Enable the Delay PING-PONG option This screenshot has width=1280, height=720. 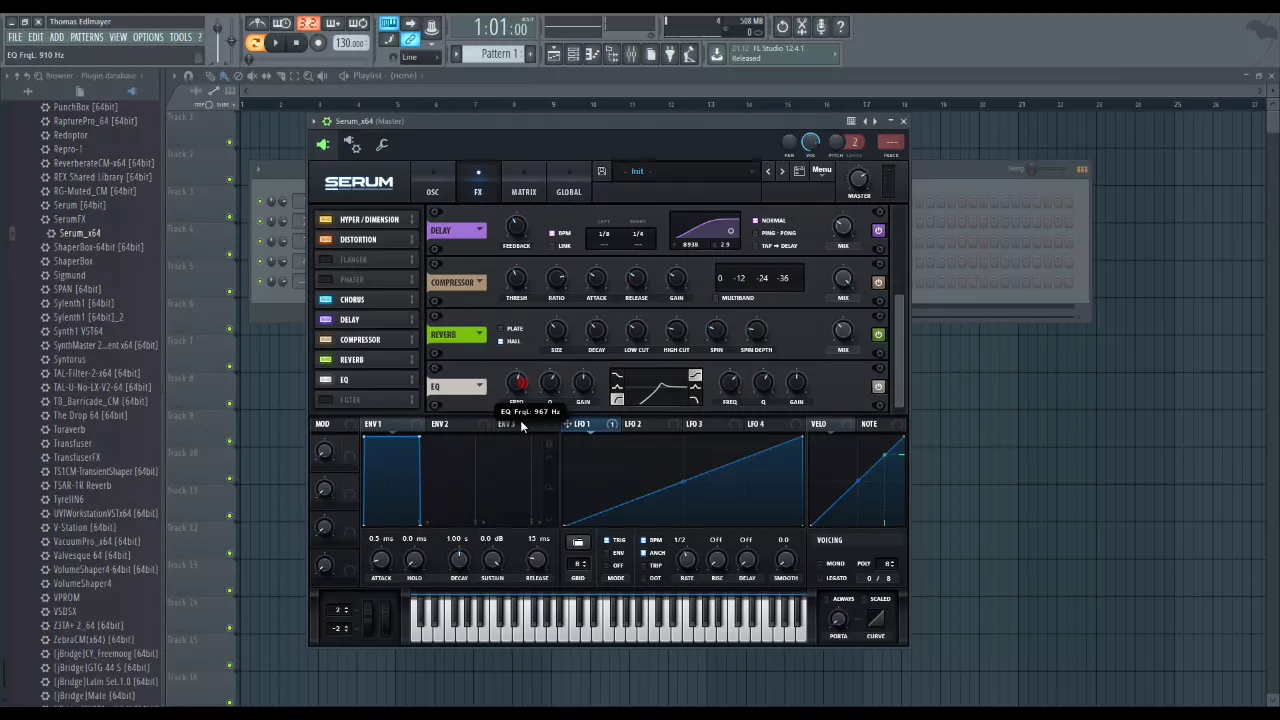coord(757,233)
